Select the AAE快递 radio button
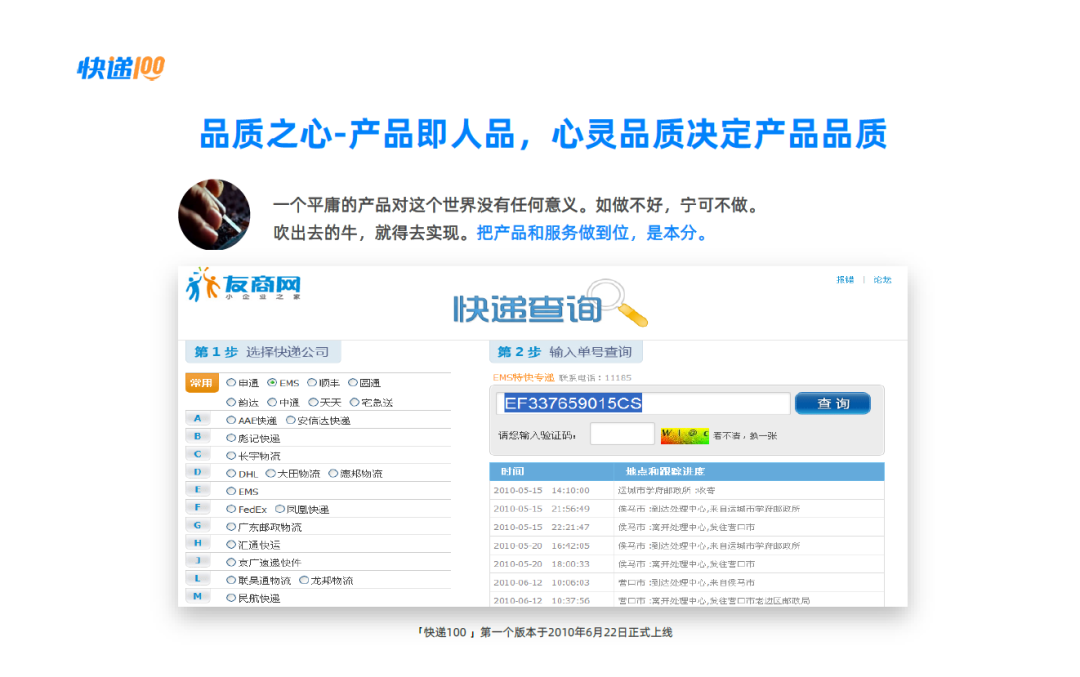Image resolution: width=1080 pixels, height=677 pixels. coord(231,420)
